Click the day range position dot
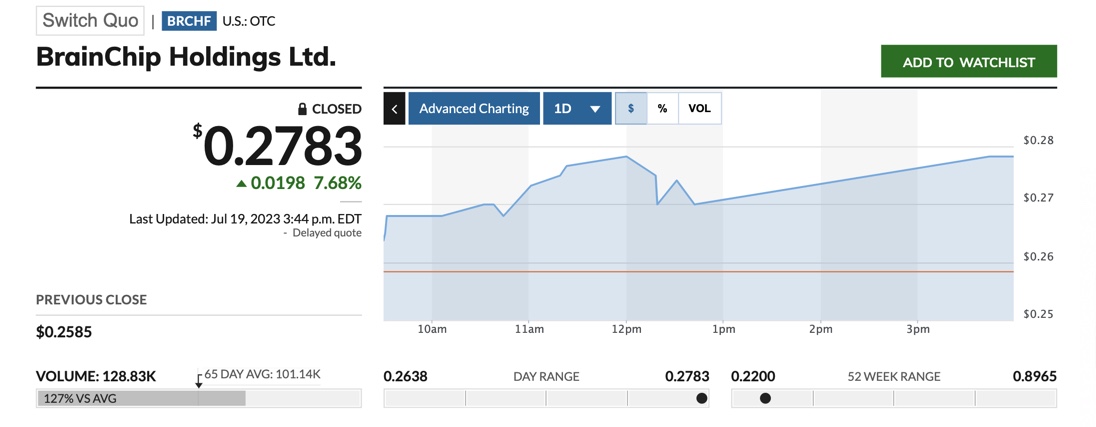The height and width of the screenshot is (427, 1096). [x=701, y=398]
